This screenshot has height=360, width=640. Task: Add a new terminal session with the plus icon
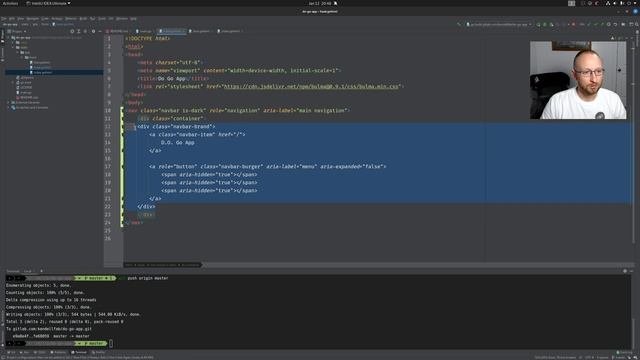pyautogui.click(x=41, y=271)
